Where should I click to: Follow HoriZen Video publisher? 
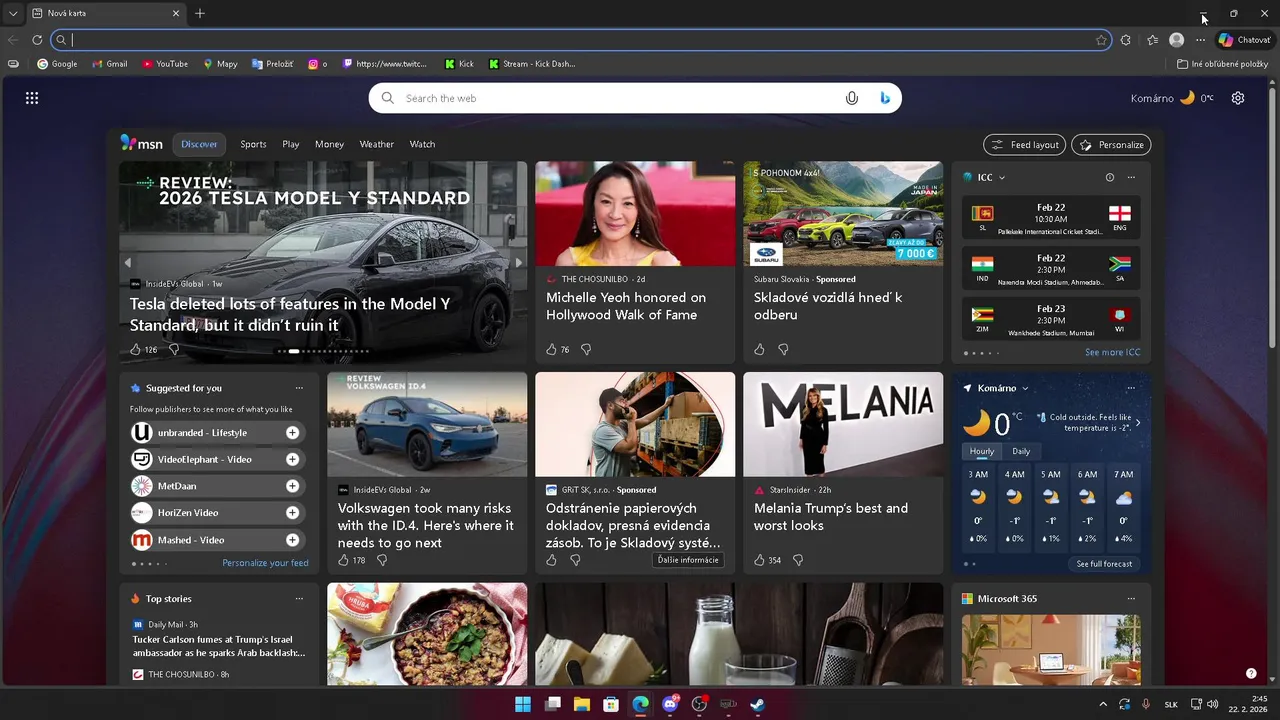click(292, 513)
